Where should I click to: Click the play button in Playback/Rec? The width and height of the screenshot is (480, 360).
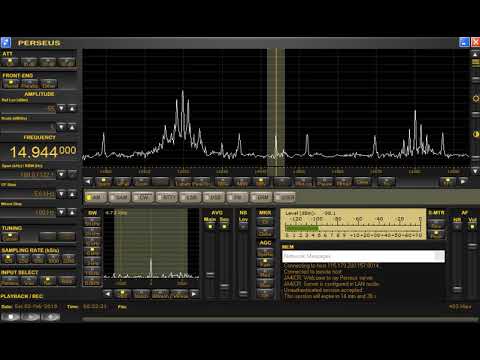click(x=31, y=316)
